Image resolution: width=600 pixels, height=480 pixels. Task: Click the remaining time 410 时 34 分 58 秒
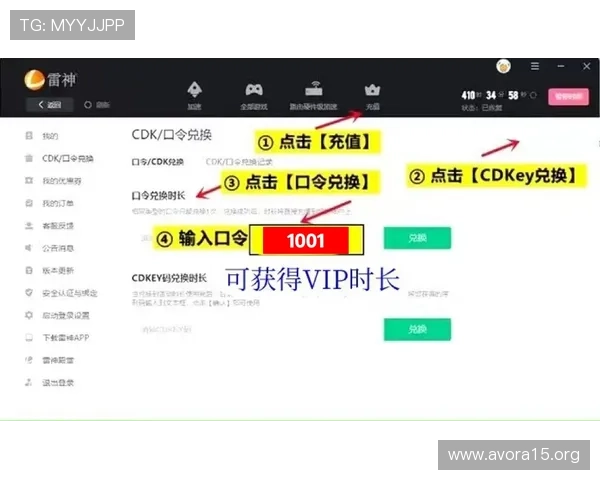tap(494, 95)
